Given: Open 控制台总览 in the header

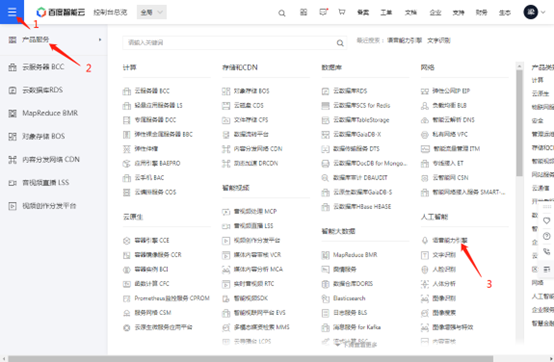Looking at the screenshot, I should (110, 12).
